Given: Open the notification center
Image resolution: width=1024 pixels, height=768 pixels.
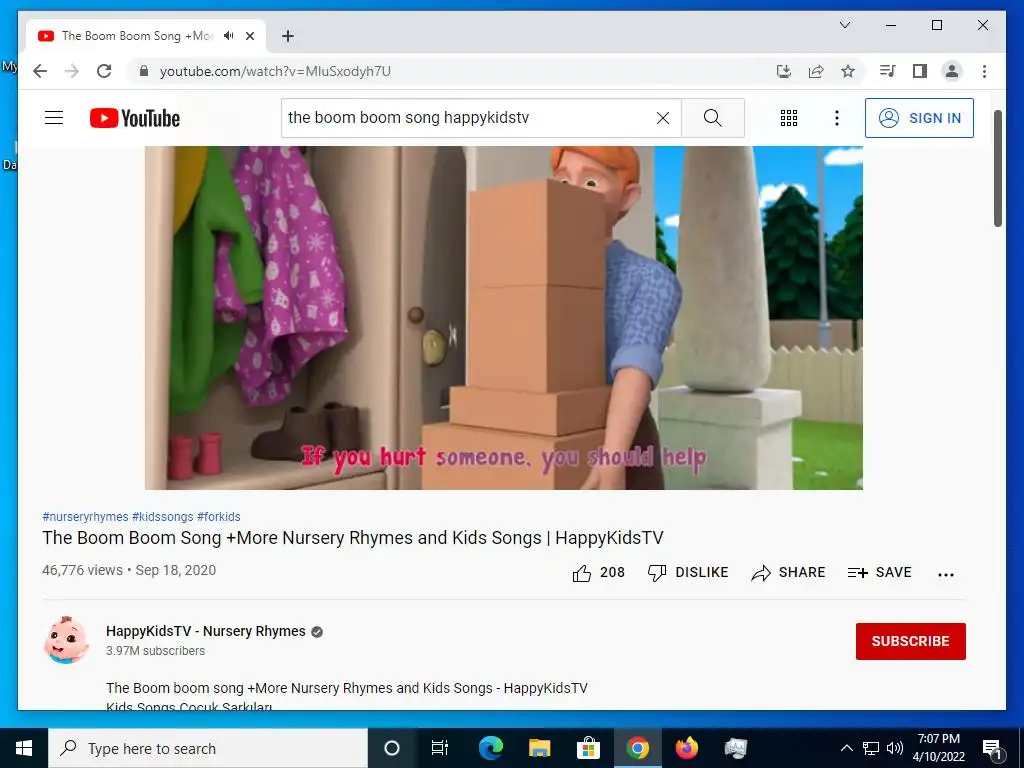Looking at the screenshot, I should coord(992,749).
